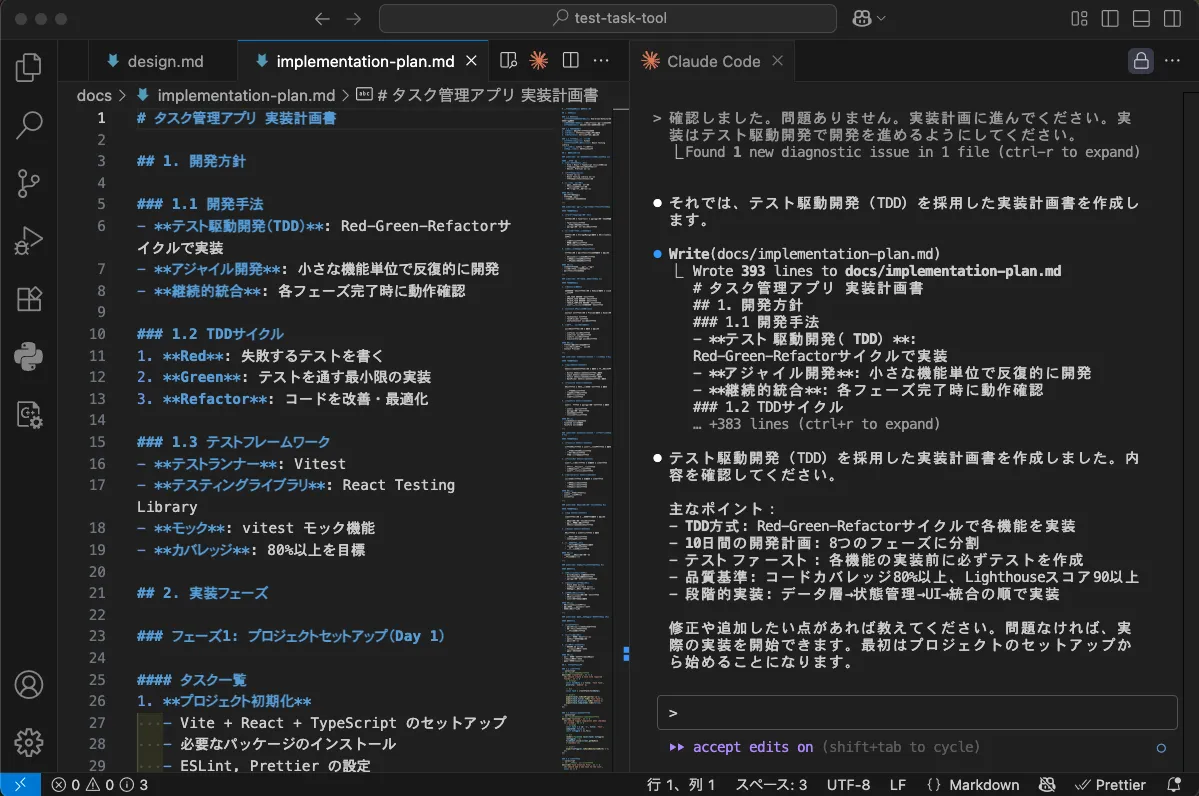Click the errors and warnings status indicator
The image size is (1199, 796).
click(x=100, y=785)
